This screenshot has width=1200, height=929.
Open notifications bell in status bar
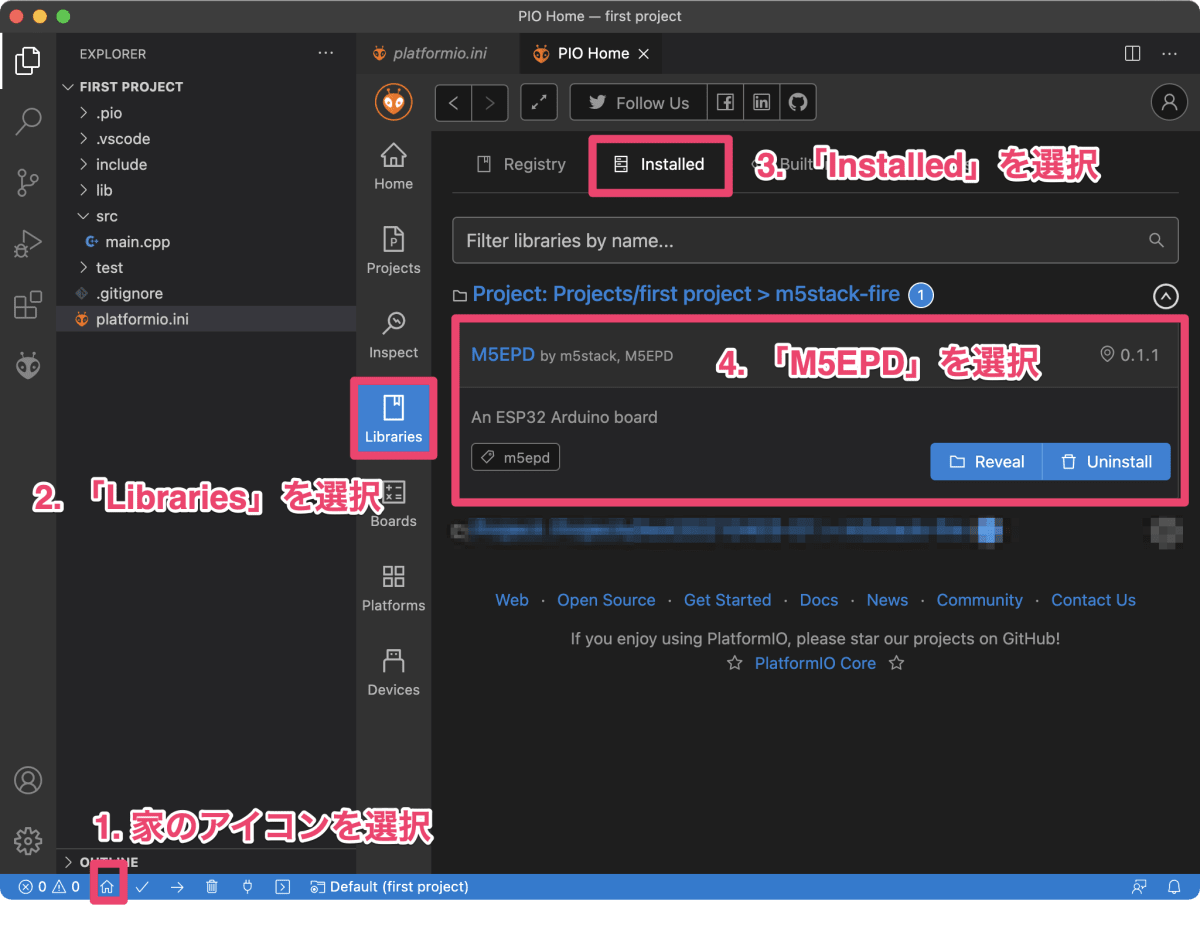point(1175,887)
